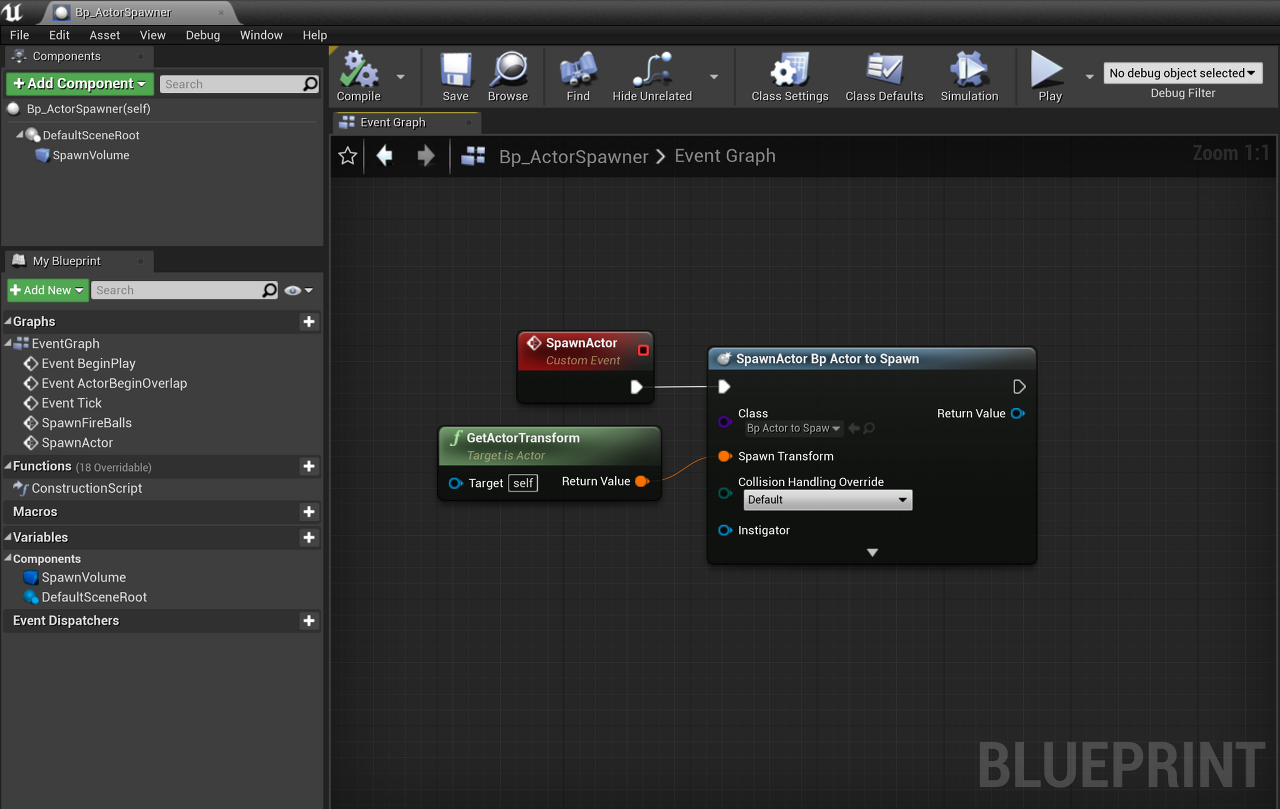The image size is (1280, 809).
Task: Select SpawnFireBalls event entry
Action: point(86,423)
